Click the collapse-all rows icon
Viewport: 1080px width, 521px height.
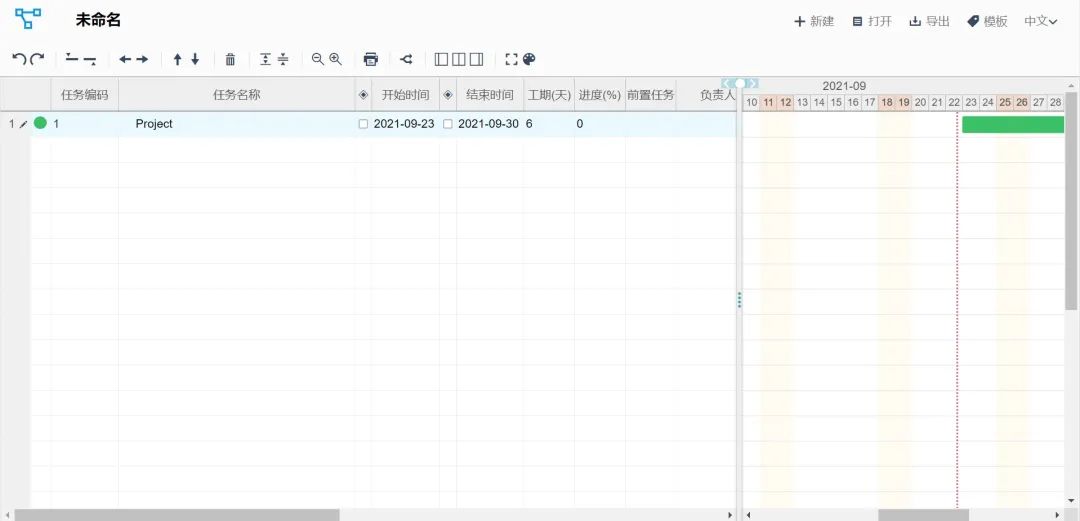click(x=283, y=59)
